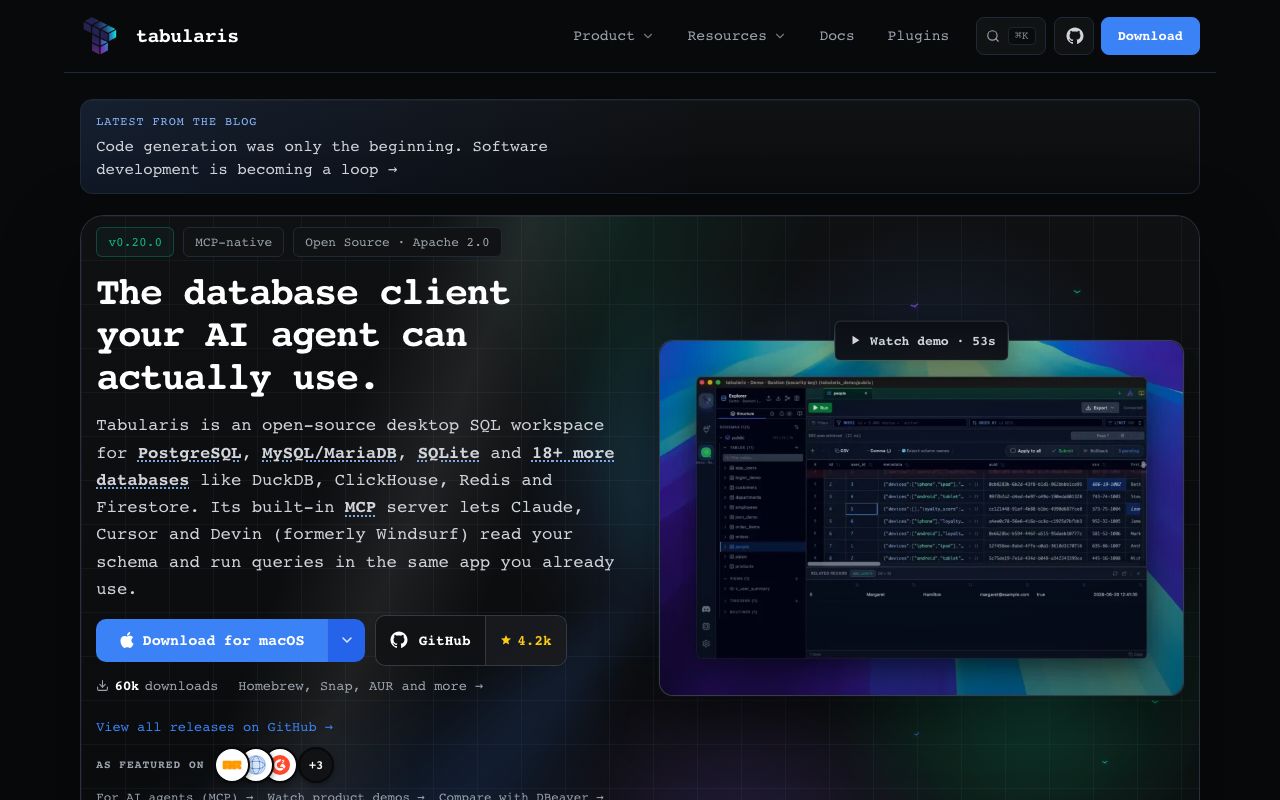Open the app demo screenshot thumbnail
Image resolution: width=1280 pixels, height=800 pixels.
921,518
